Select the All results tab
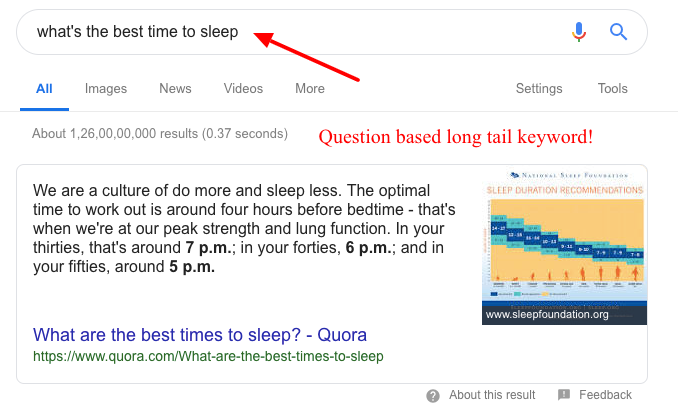The height and width of the screenshot is (413, 678). (x=44, y=89)
